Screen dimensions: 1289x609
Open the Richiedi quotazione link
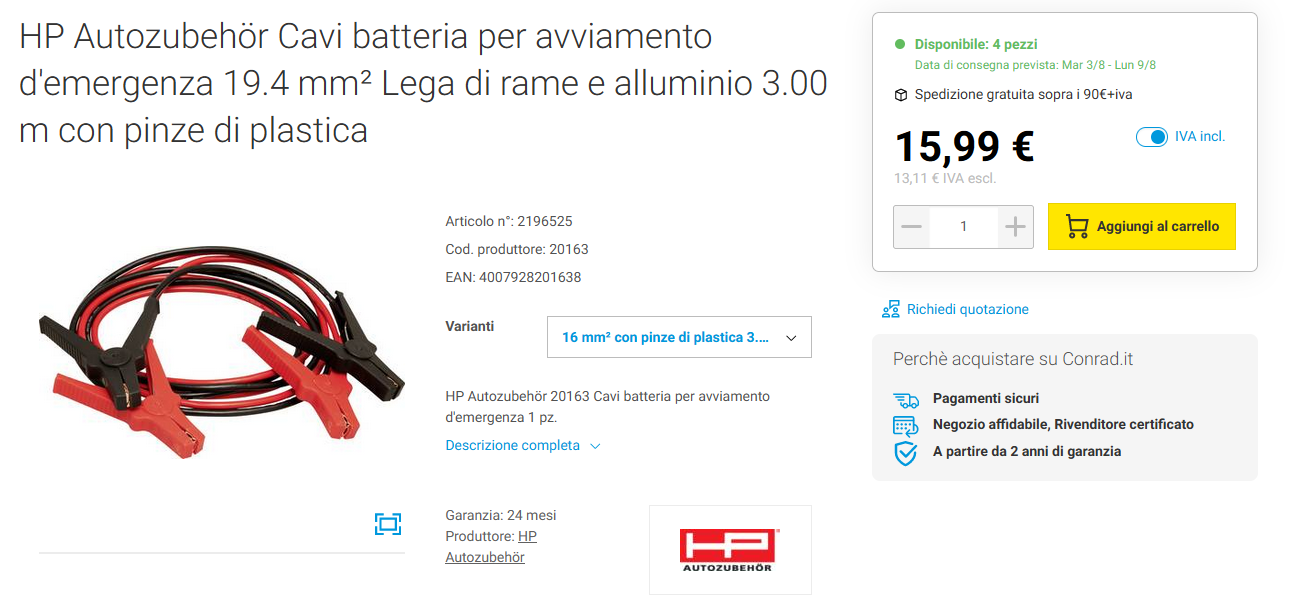tap(968, 310)
